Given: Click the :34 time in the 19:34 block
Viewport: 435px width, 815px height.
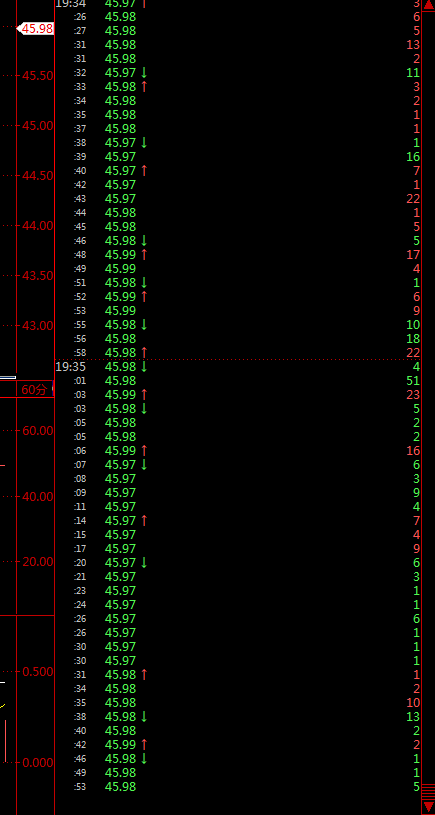Looking at the screenshot, I should pyautogui.click(x=81, y=101).
